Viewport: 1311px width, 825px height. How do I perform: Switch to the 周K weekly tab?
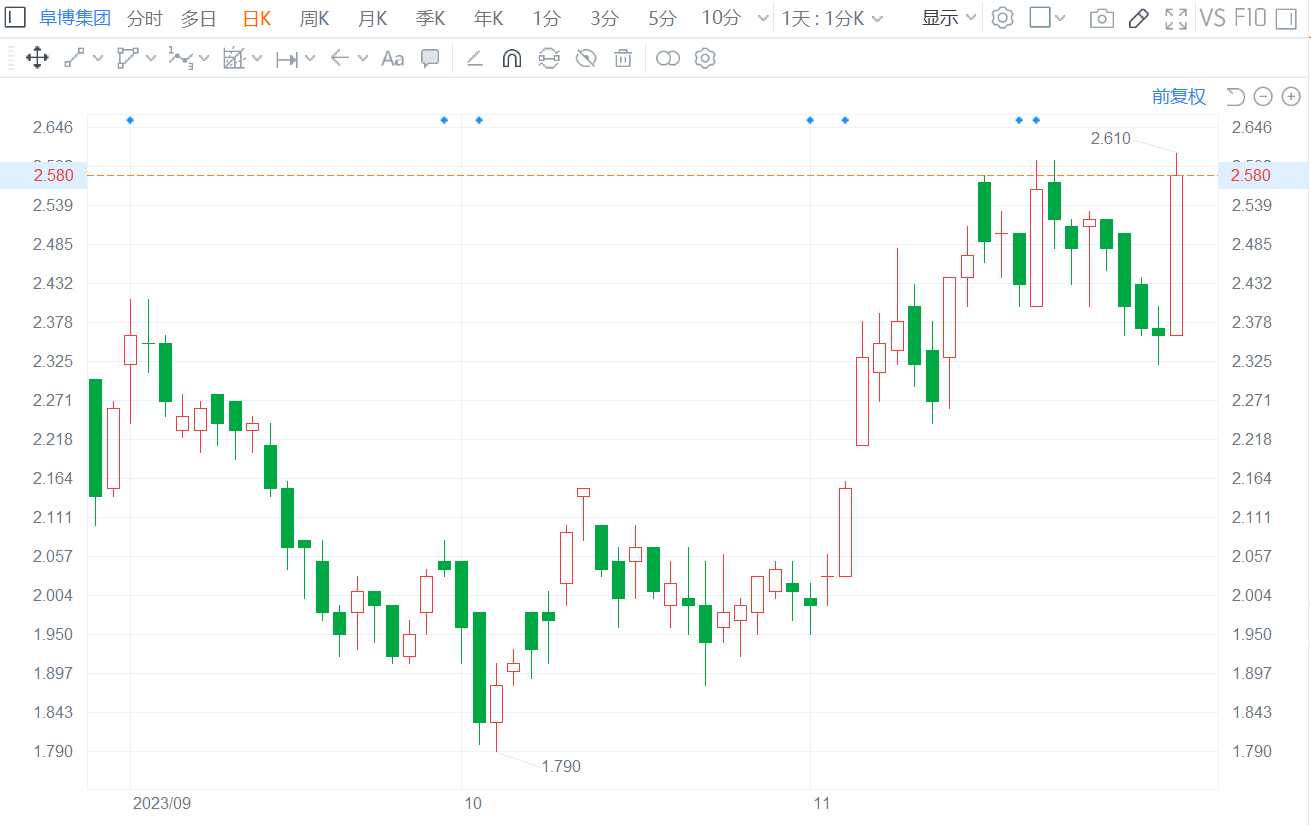click(x=314, y=18)
